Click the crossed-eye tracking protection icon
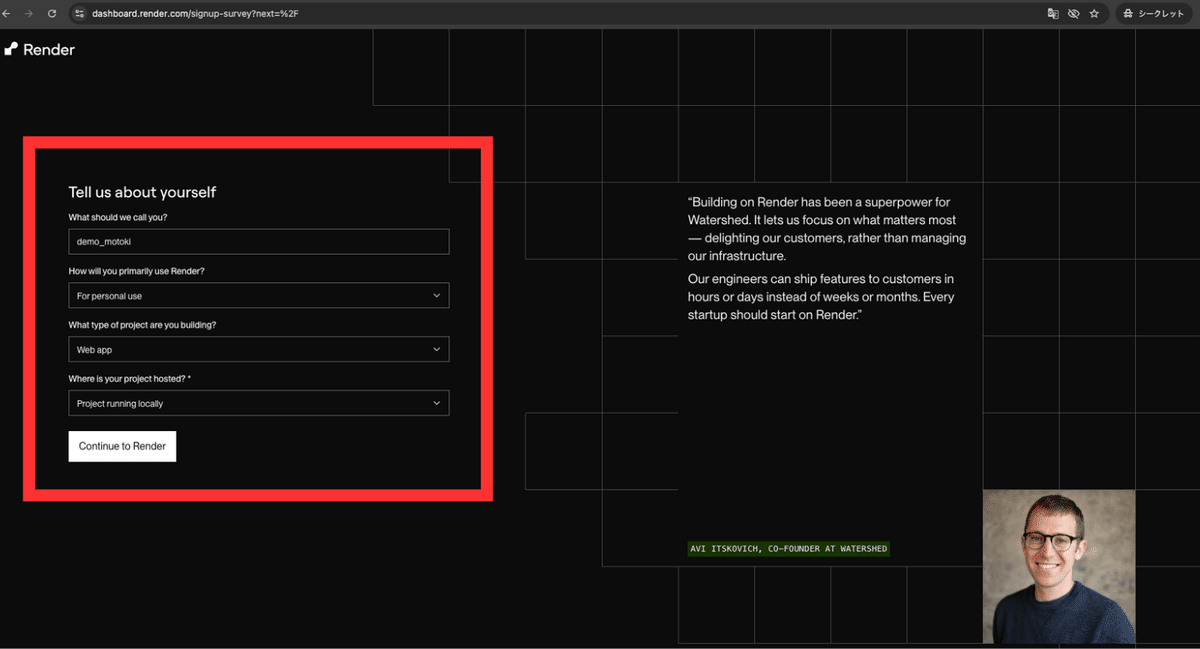The height and width of the screenshot is (649, 1200). click(1074, 14)
